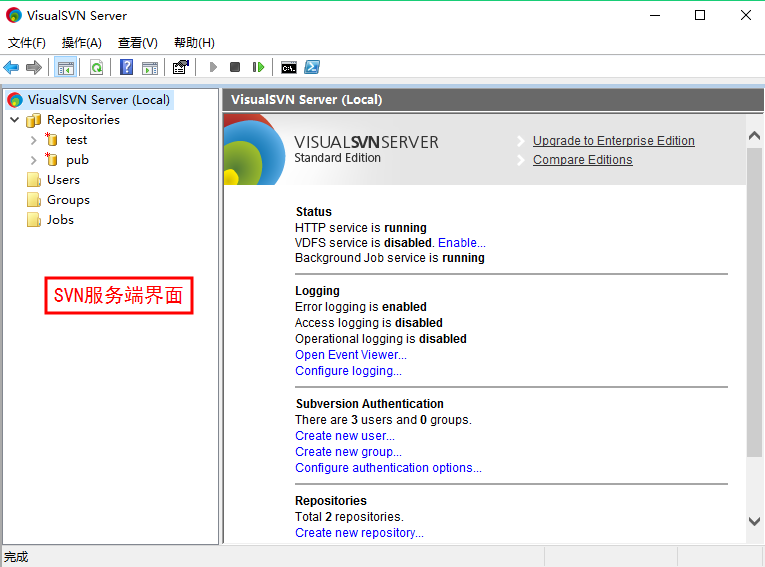
Task: Click the Groups folder icon
Action: [x=34, y=200]
